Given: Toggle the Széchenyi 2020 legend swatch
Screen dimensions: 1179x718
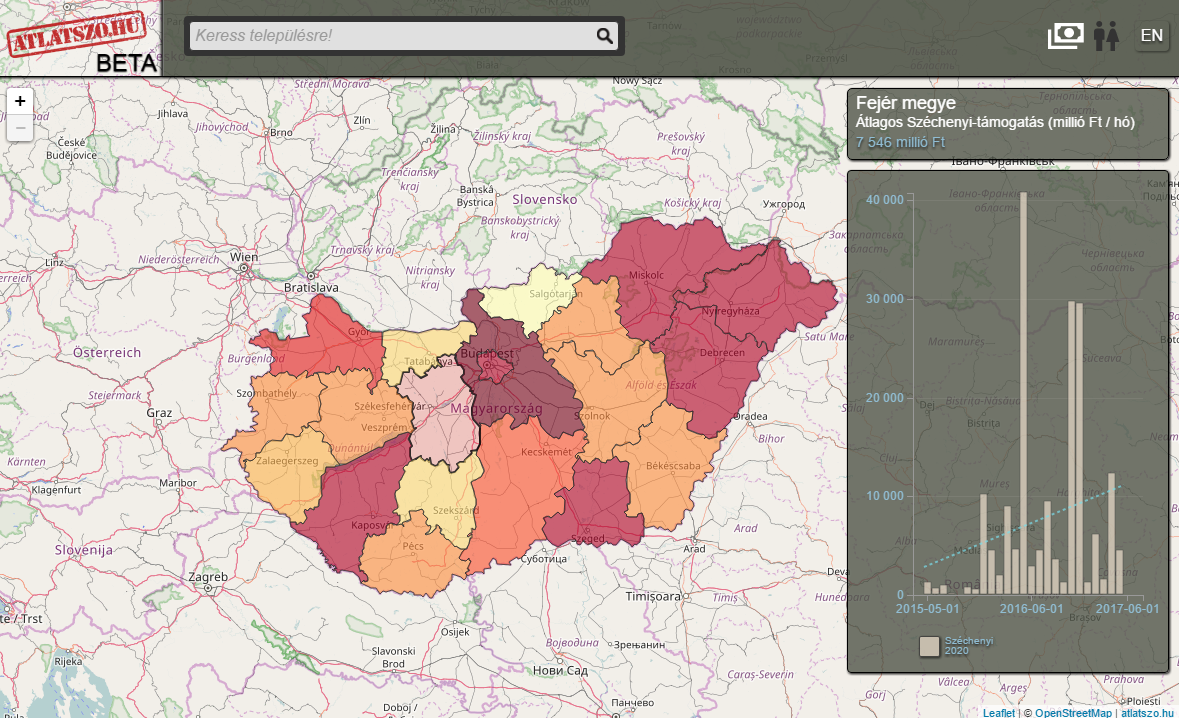Looking at the screenshot, I should 930,646.
